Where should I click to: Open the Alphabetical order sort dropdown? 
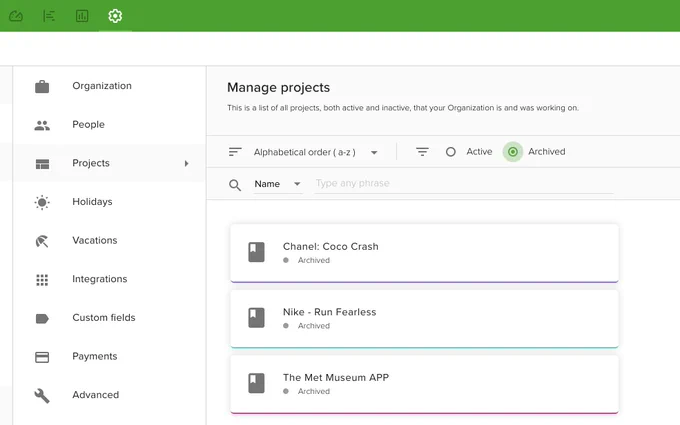(315, 152)
